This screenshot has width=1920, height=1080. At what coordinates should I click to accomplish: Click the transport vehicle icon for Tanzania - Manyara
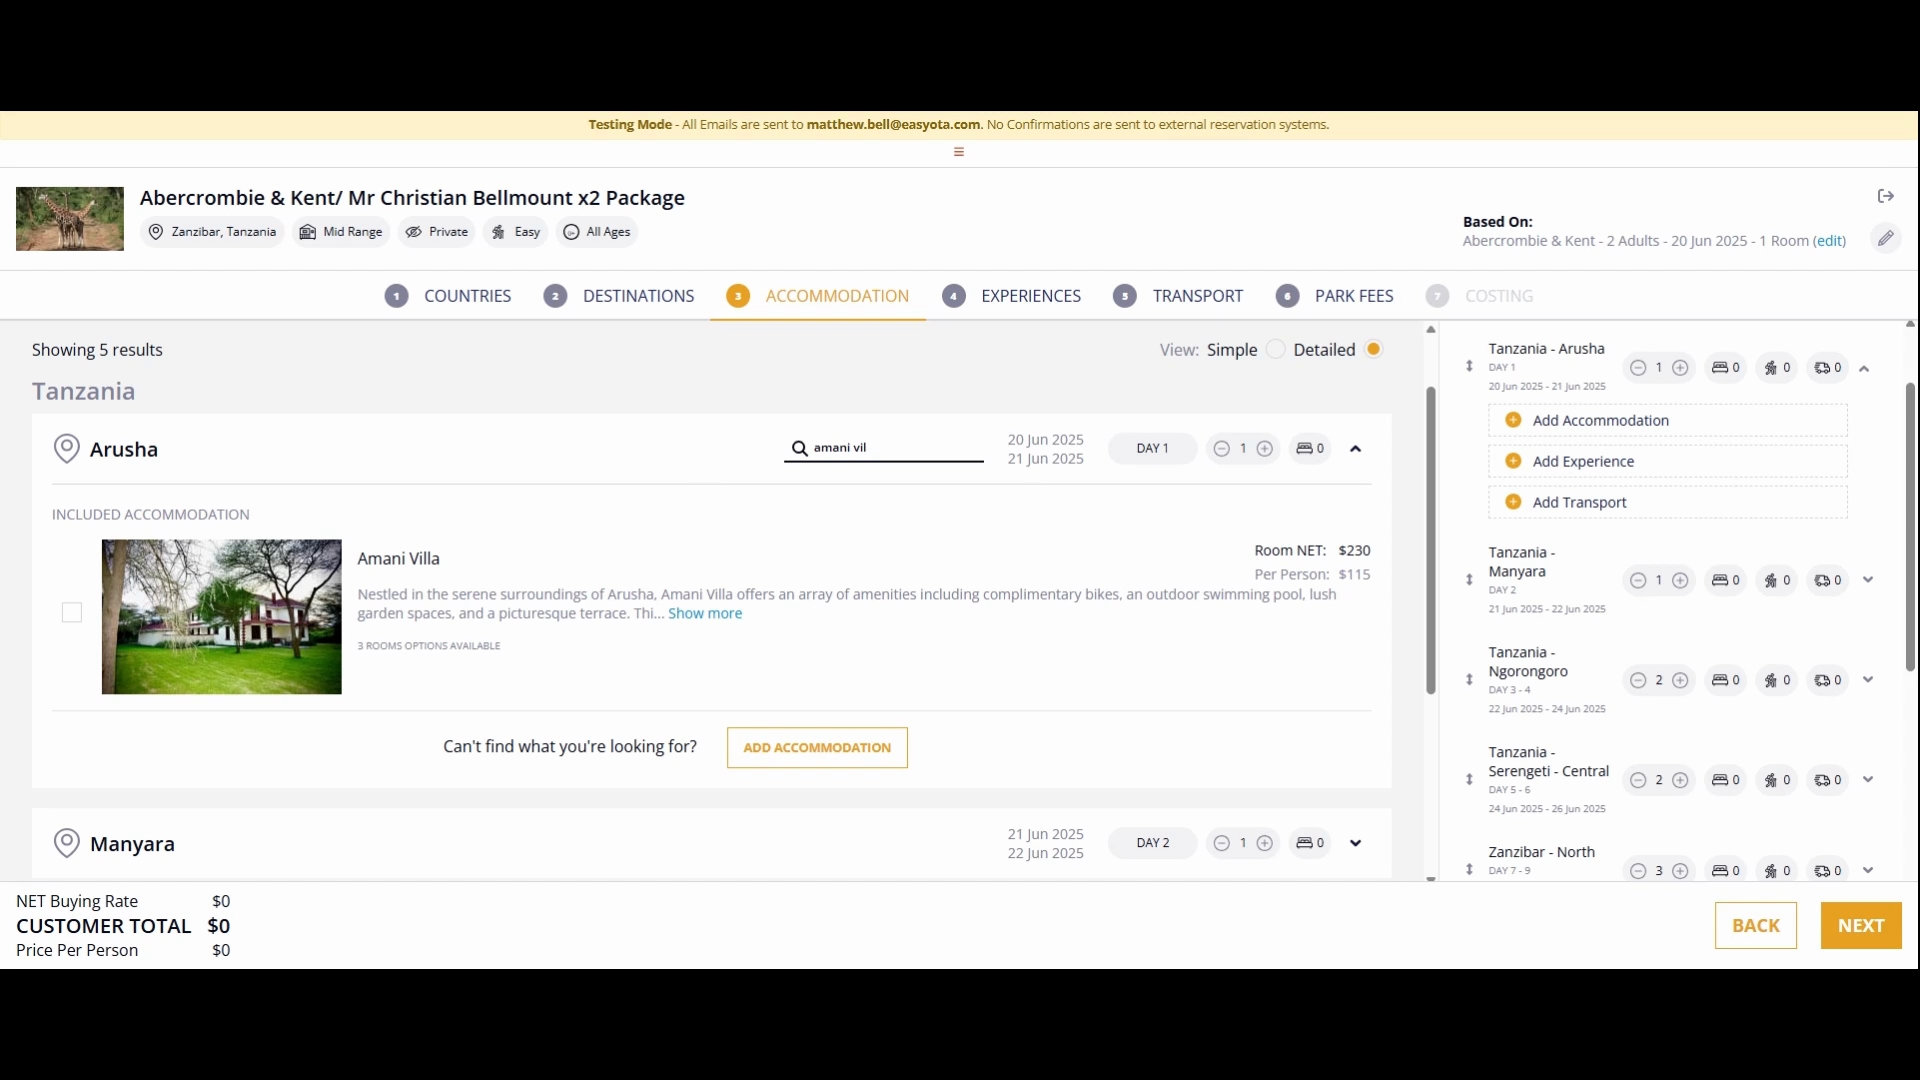tap(1822, 580)
